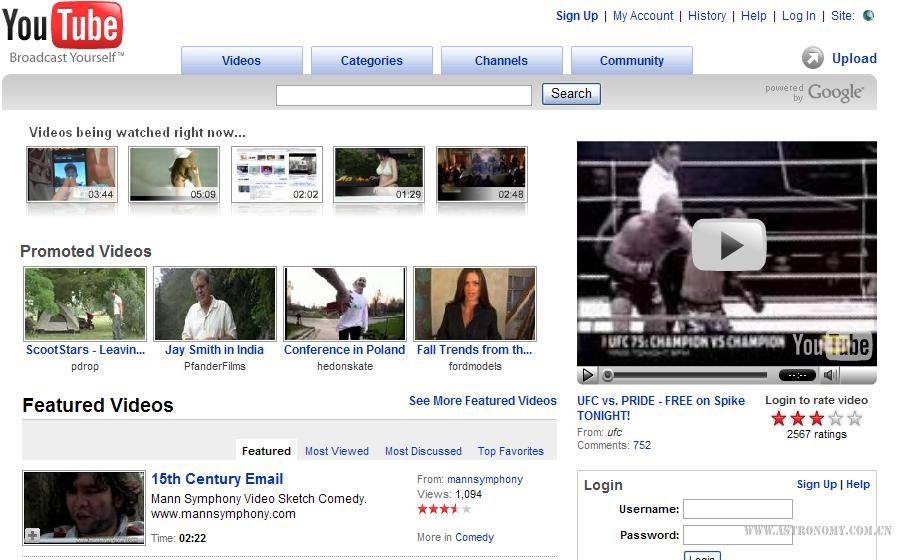Viewport: 897px width, 560px height.
Task: Play the UFC video with big play button
Action: [x=728, y=245]
